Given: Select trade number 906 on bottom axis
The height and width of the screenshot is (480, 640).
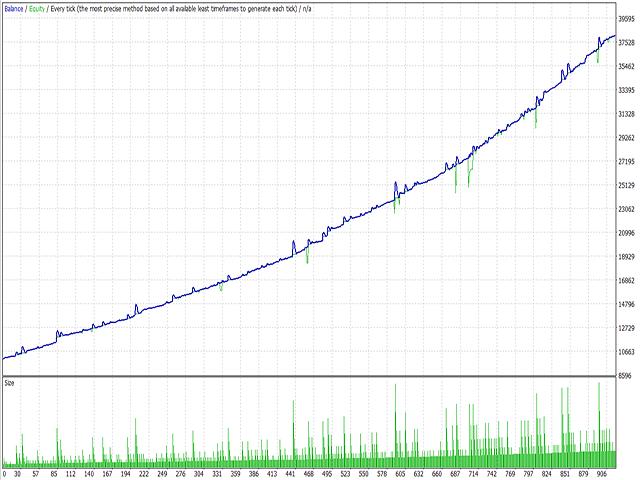Looking at the screenshot, I should [x=601, y=474].
